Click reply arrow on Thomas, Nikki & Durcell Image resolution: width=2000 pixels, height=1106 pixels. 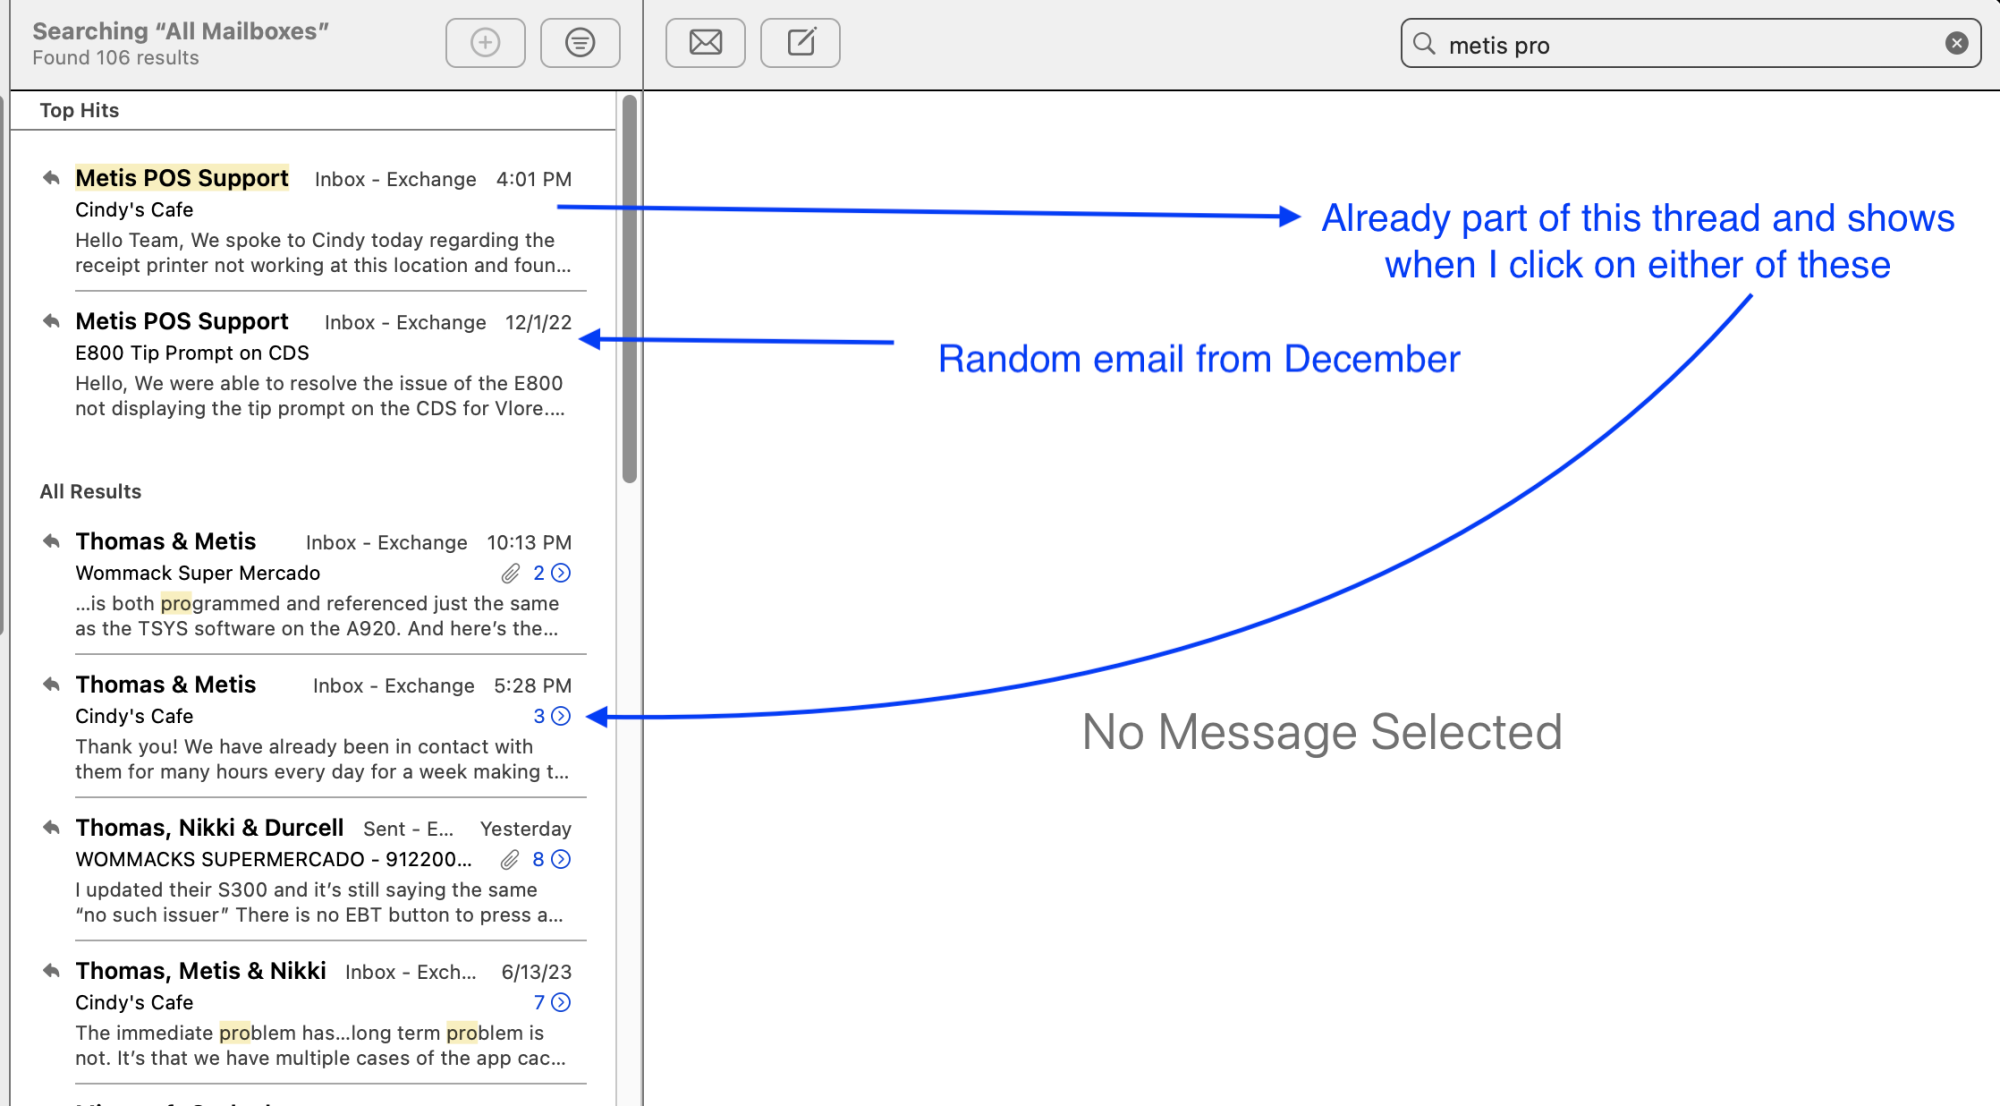tap(51, 828)
